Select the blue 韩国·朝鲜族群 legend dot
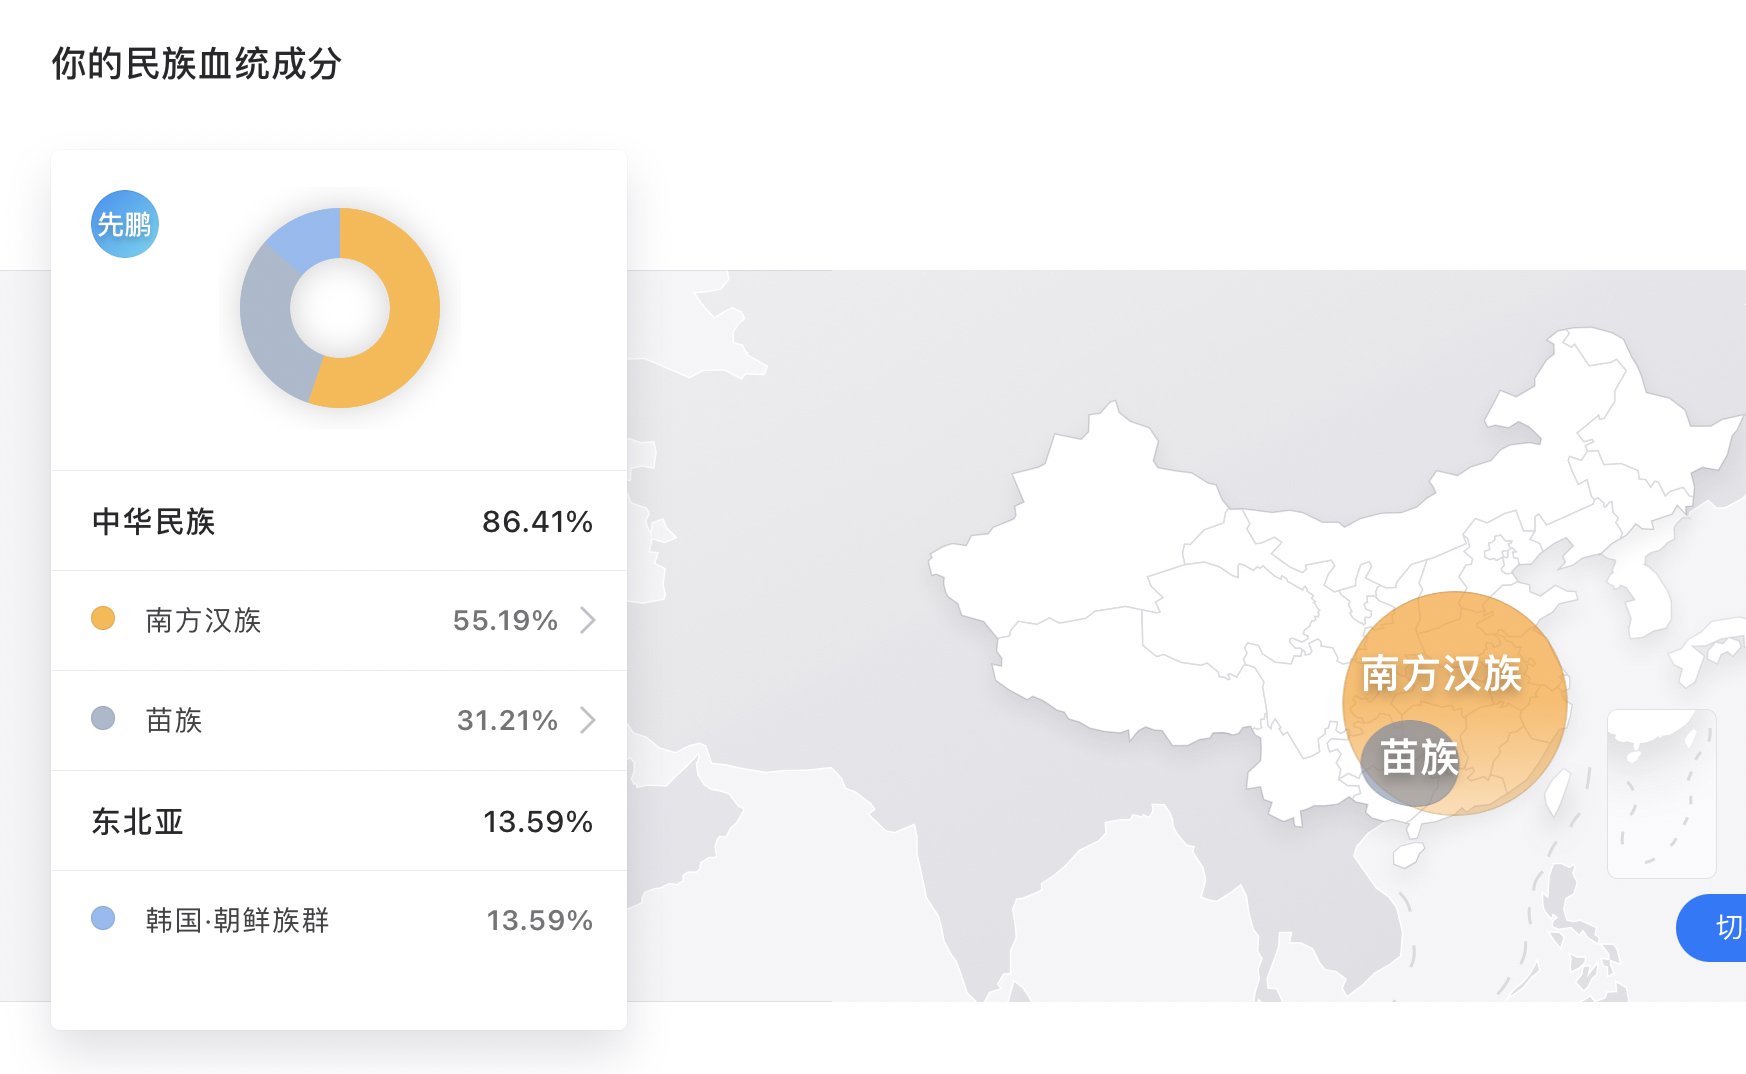Viewport: 1746px width, 1074px height. click(103, 918)
